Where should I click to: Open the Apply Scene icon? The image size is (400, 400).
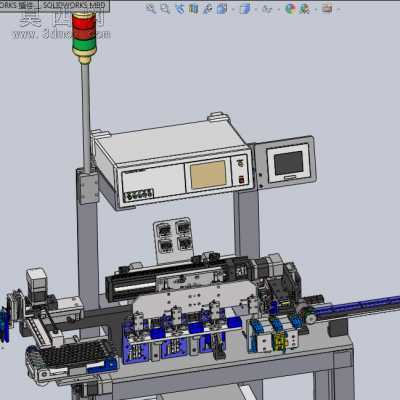coord(304,9)
